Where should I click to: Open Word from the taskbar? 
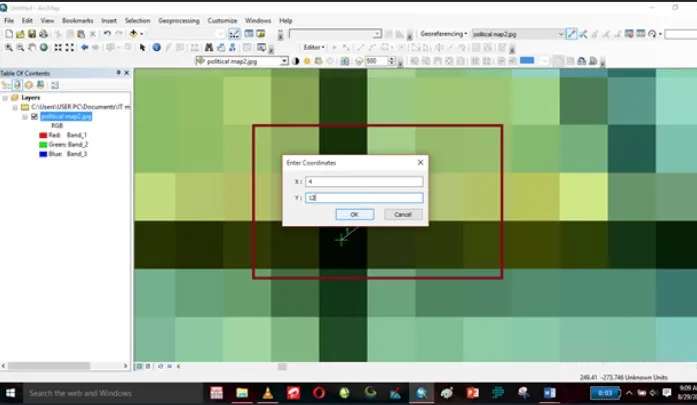click(549, 393)
